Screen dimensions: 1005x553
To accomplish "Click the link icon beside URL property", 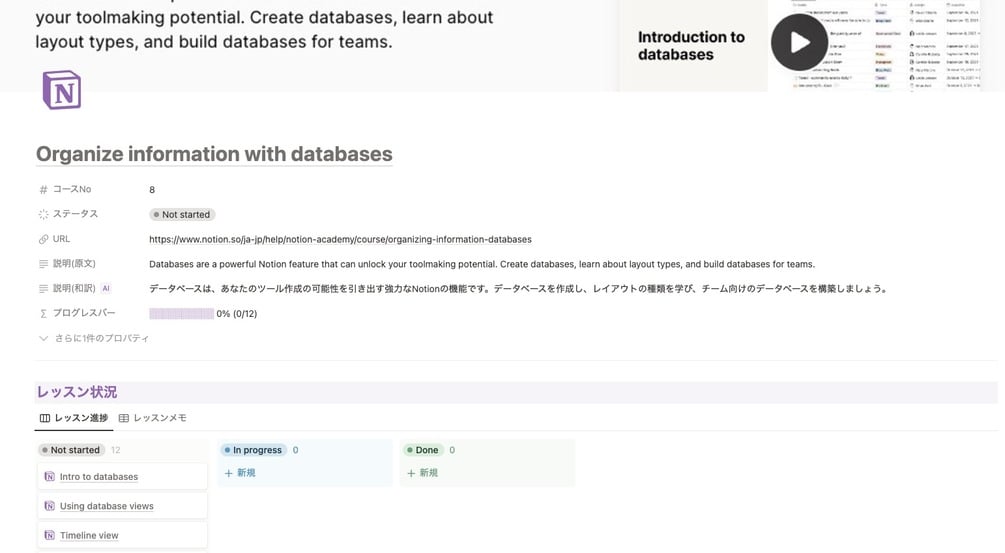I will coord(43,239).
